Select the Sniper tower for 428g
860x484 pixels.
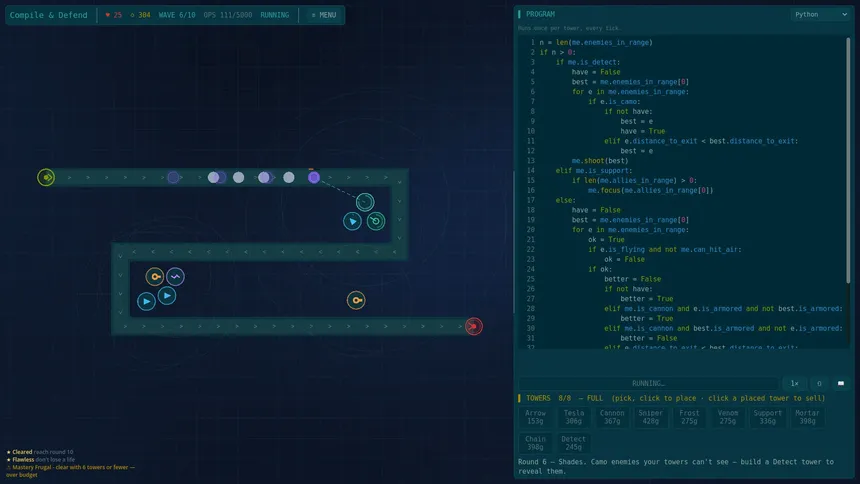click(650, 417)
